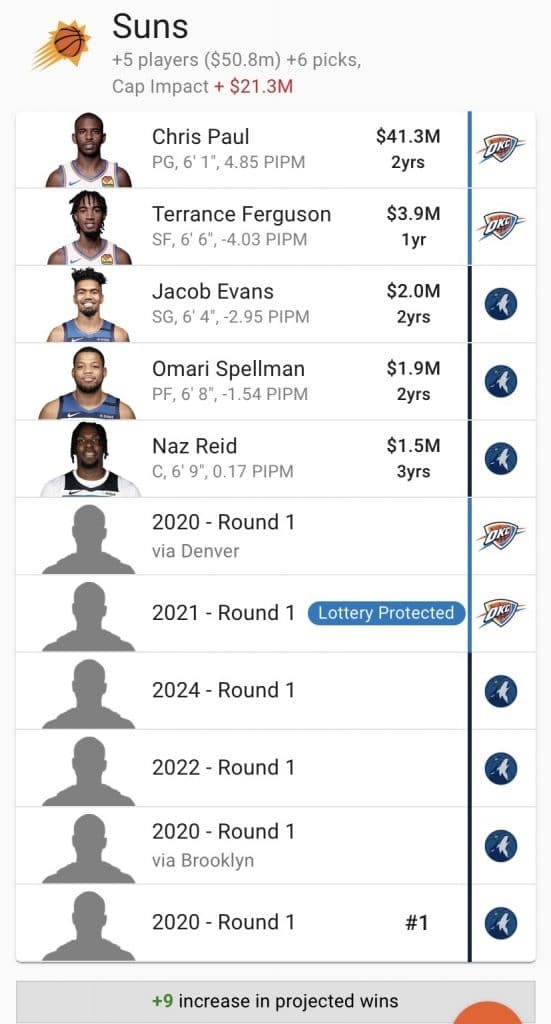Click OKC logo on 2020 via Denver pick
This screenshot has height=1024, width=551.
(x=501, y=536)
